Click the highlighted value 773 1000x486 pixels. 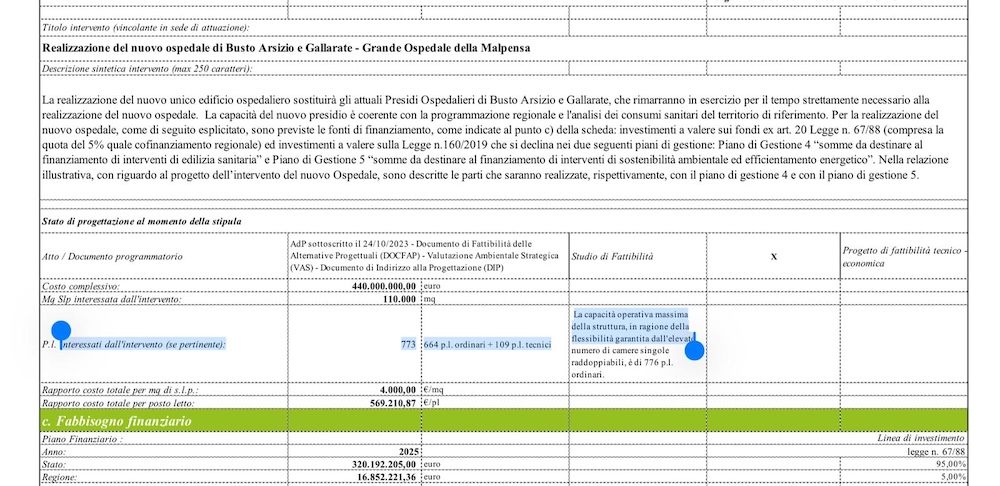pos(408,344)
